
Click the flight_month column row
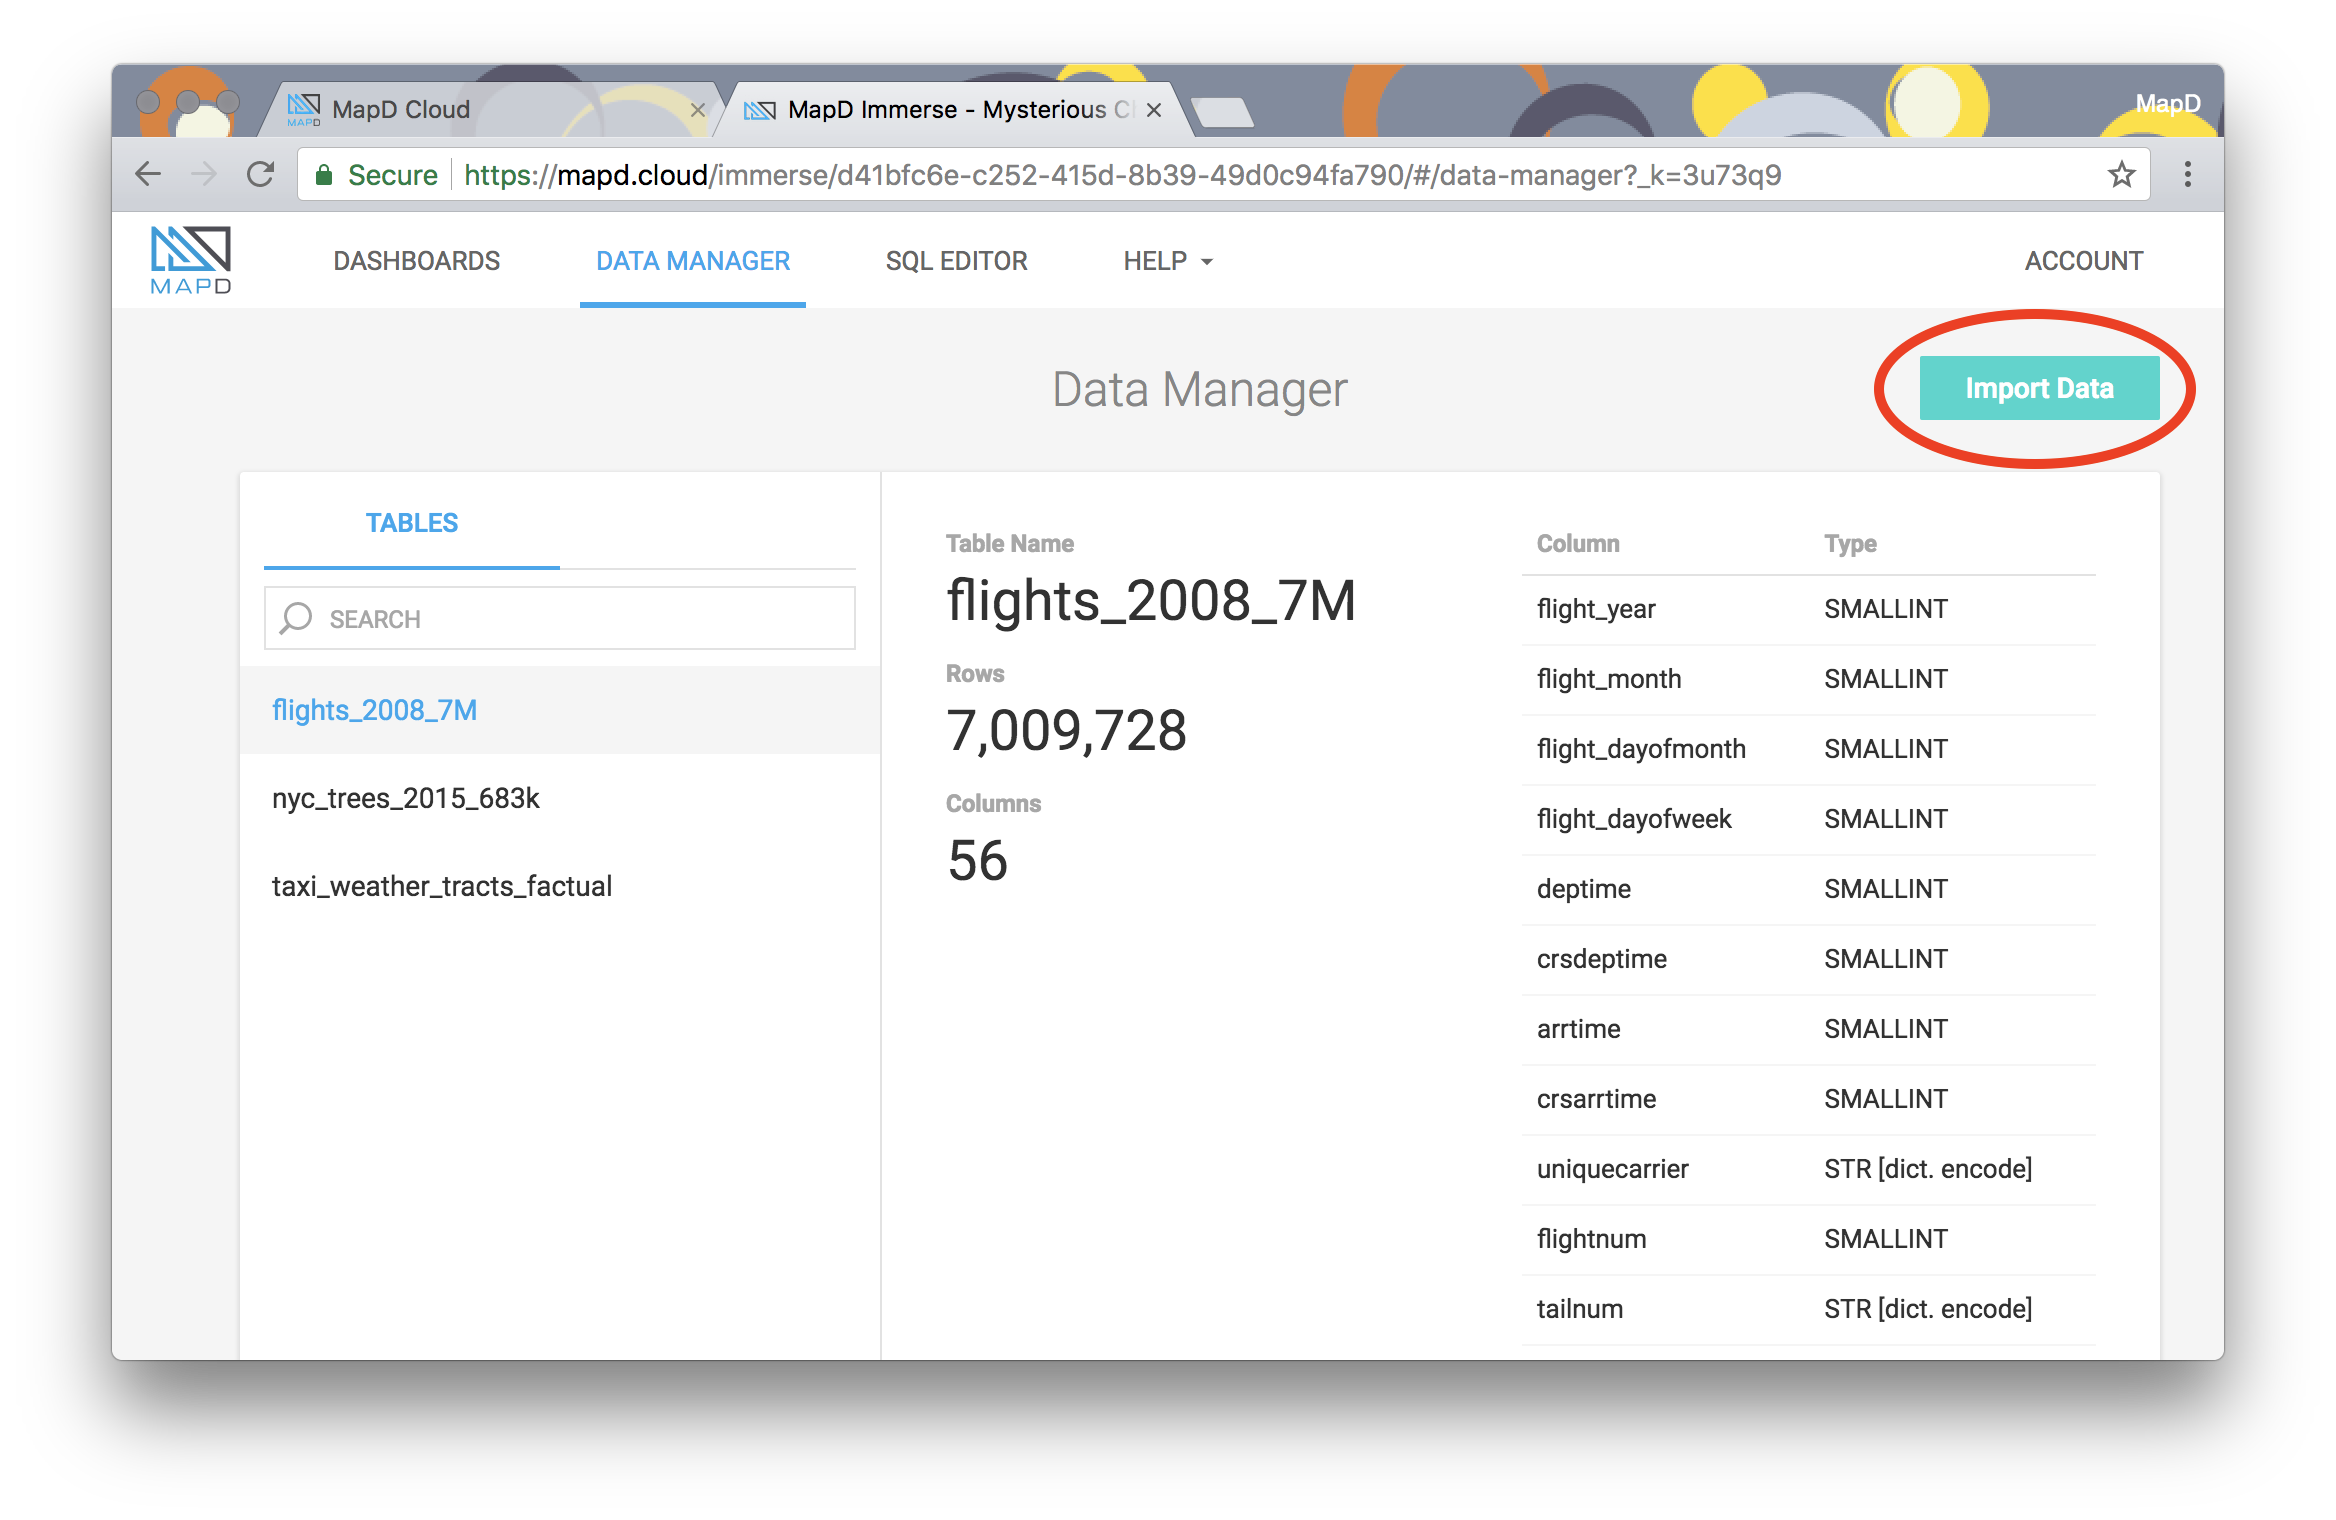tap(1808, 679)
